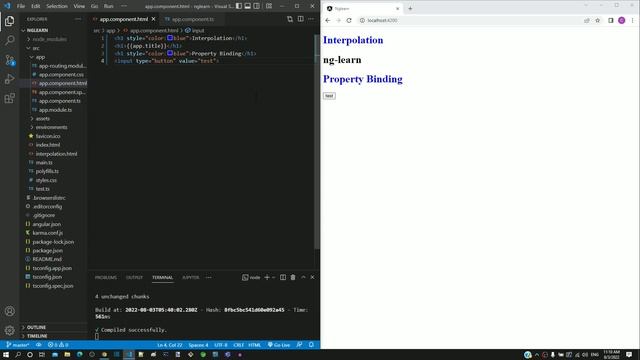This screenshot has width=640, height=360.
Task: Open Run and Debug view
Action: point(9,79)
